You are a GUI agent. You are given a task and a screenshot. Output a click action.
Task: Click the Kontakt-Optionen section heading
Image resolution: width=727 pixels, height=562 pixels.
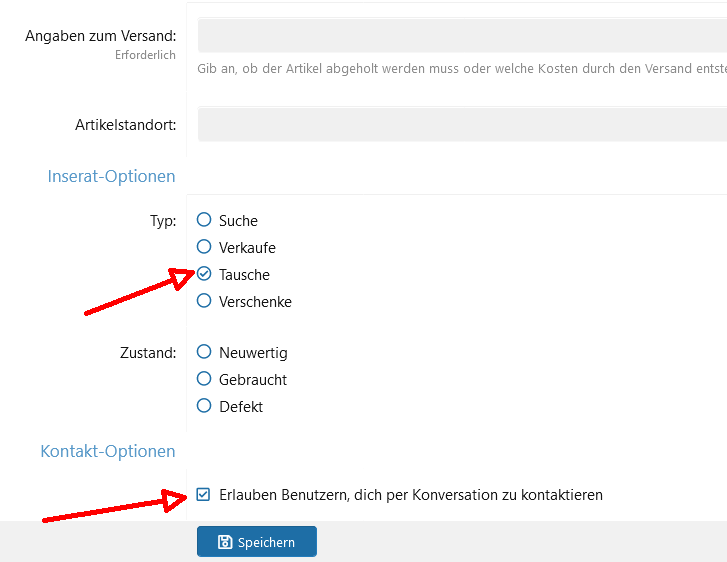pos(108,451)
